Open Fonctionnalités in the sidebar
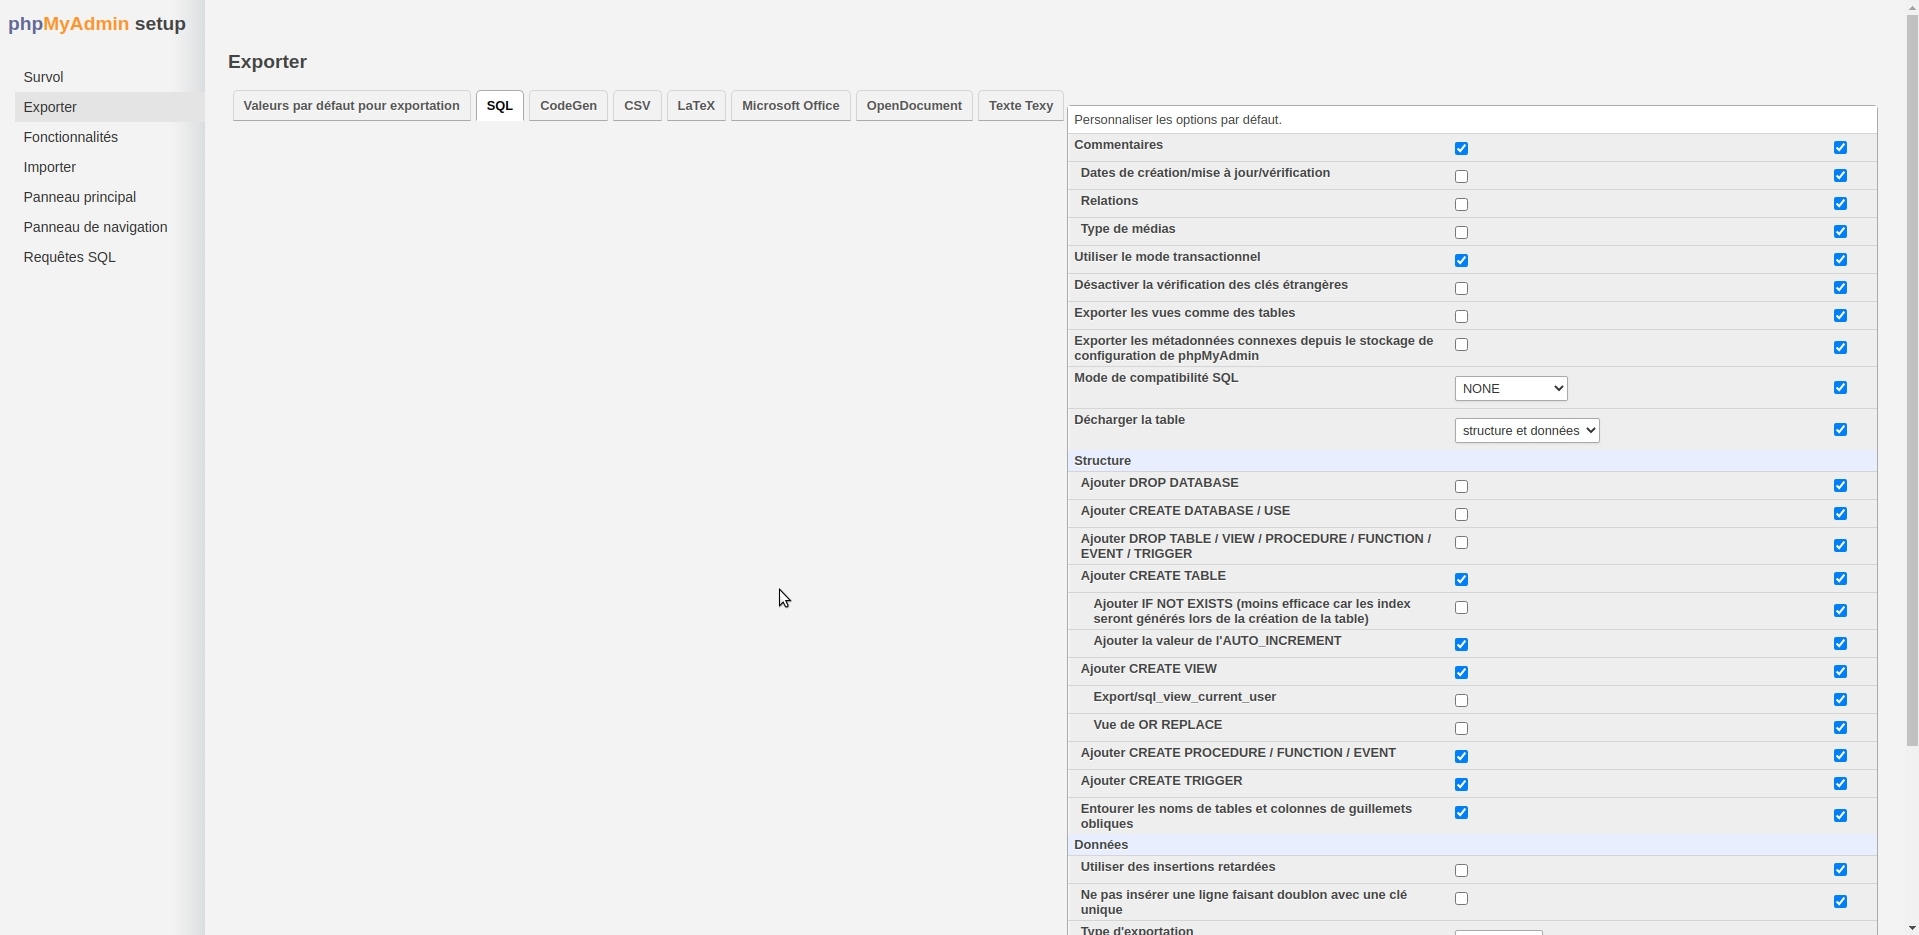 tap(70, 137)
